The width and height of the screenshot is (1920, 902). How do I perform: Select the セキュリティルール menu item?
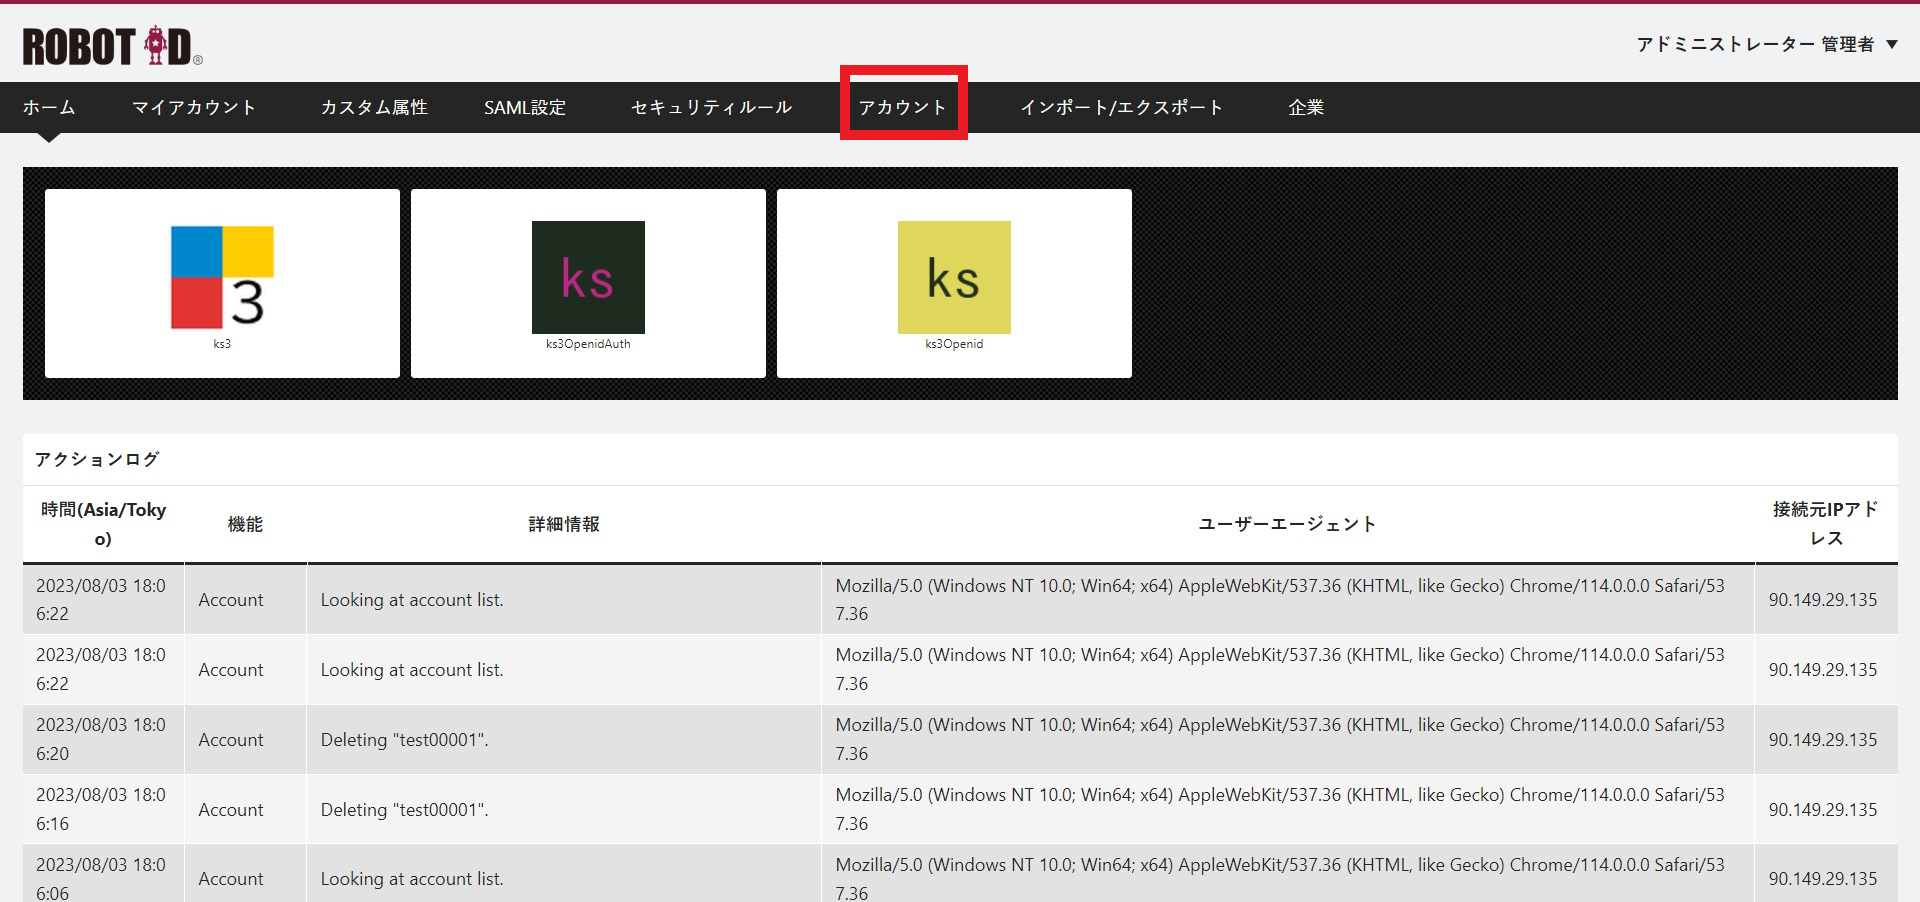711,107
